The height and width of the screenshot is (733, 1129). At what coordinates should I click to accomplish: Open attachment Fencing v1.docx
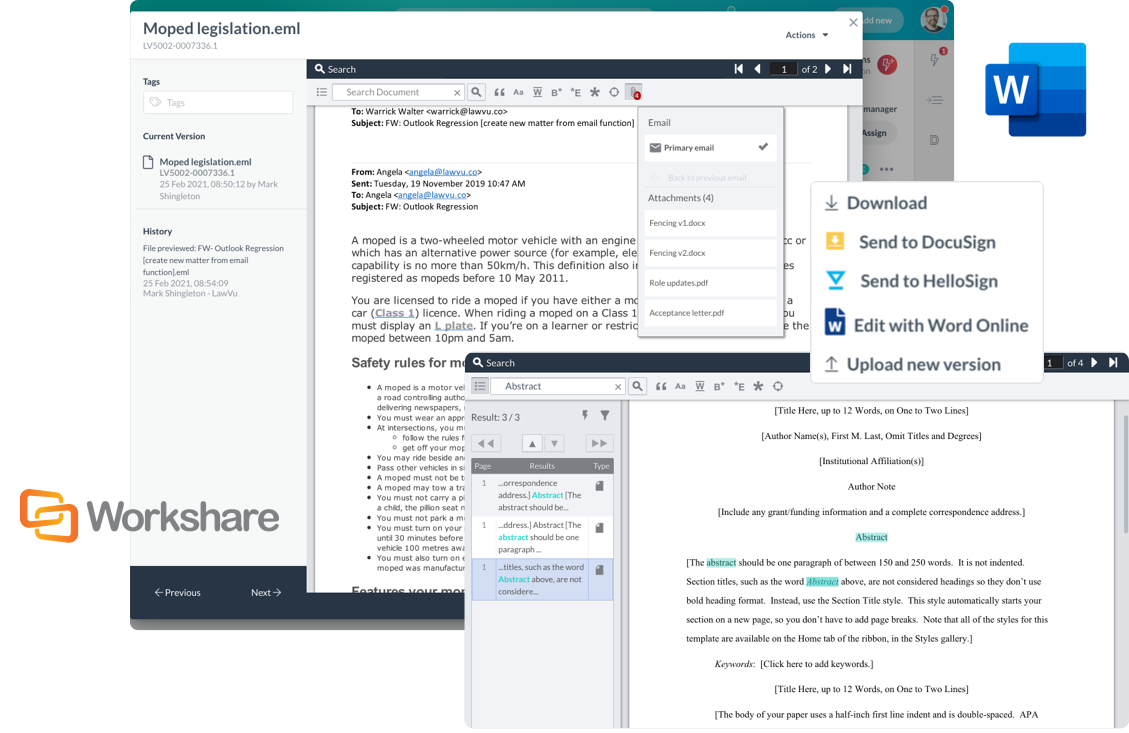(x=709, y=223)
